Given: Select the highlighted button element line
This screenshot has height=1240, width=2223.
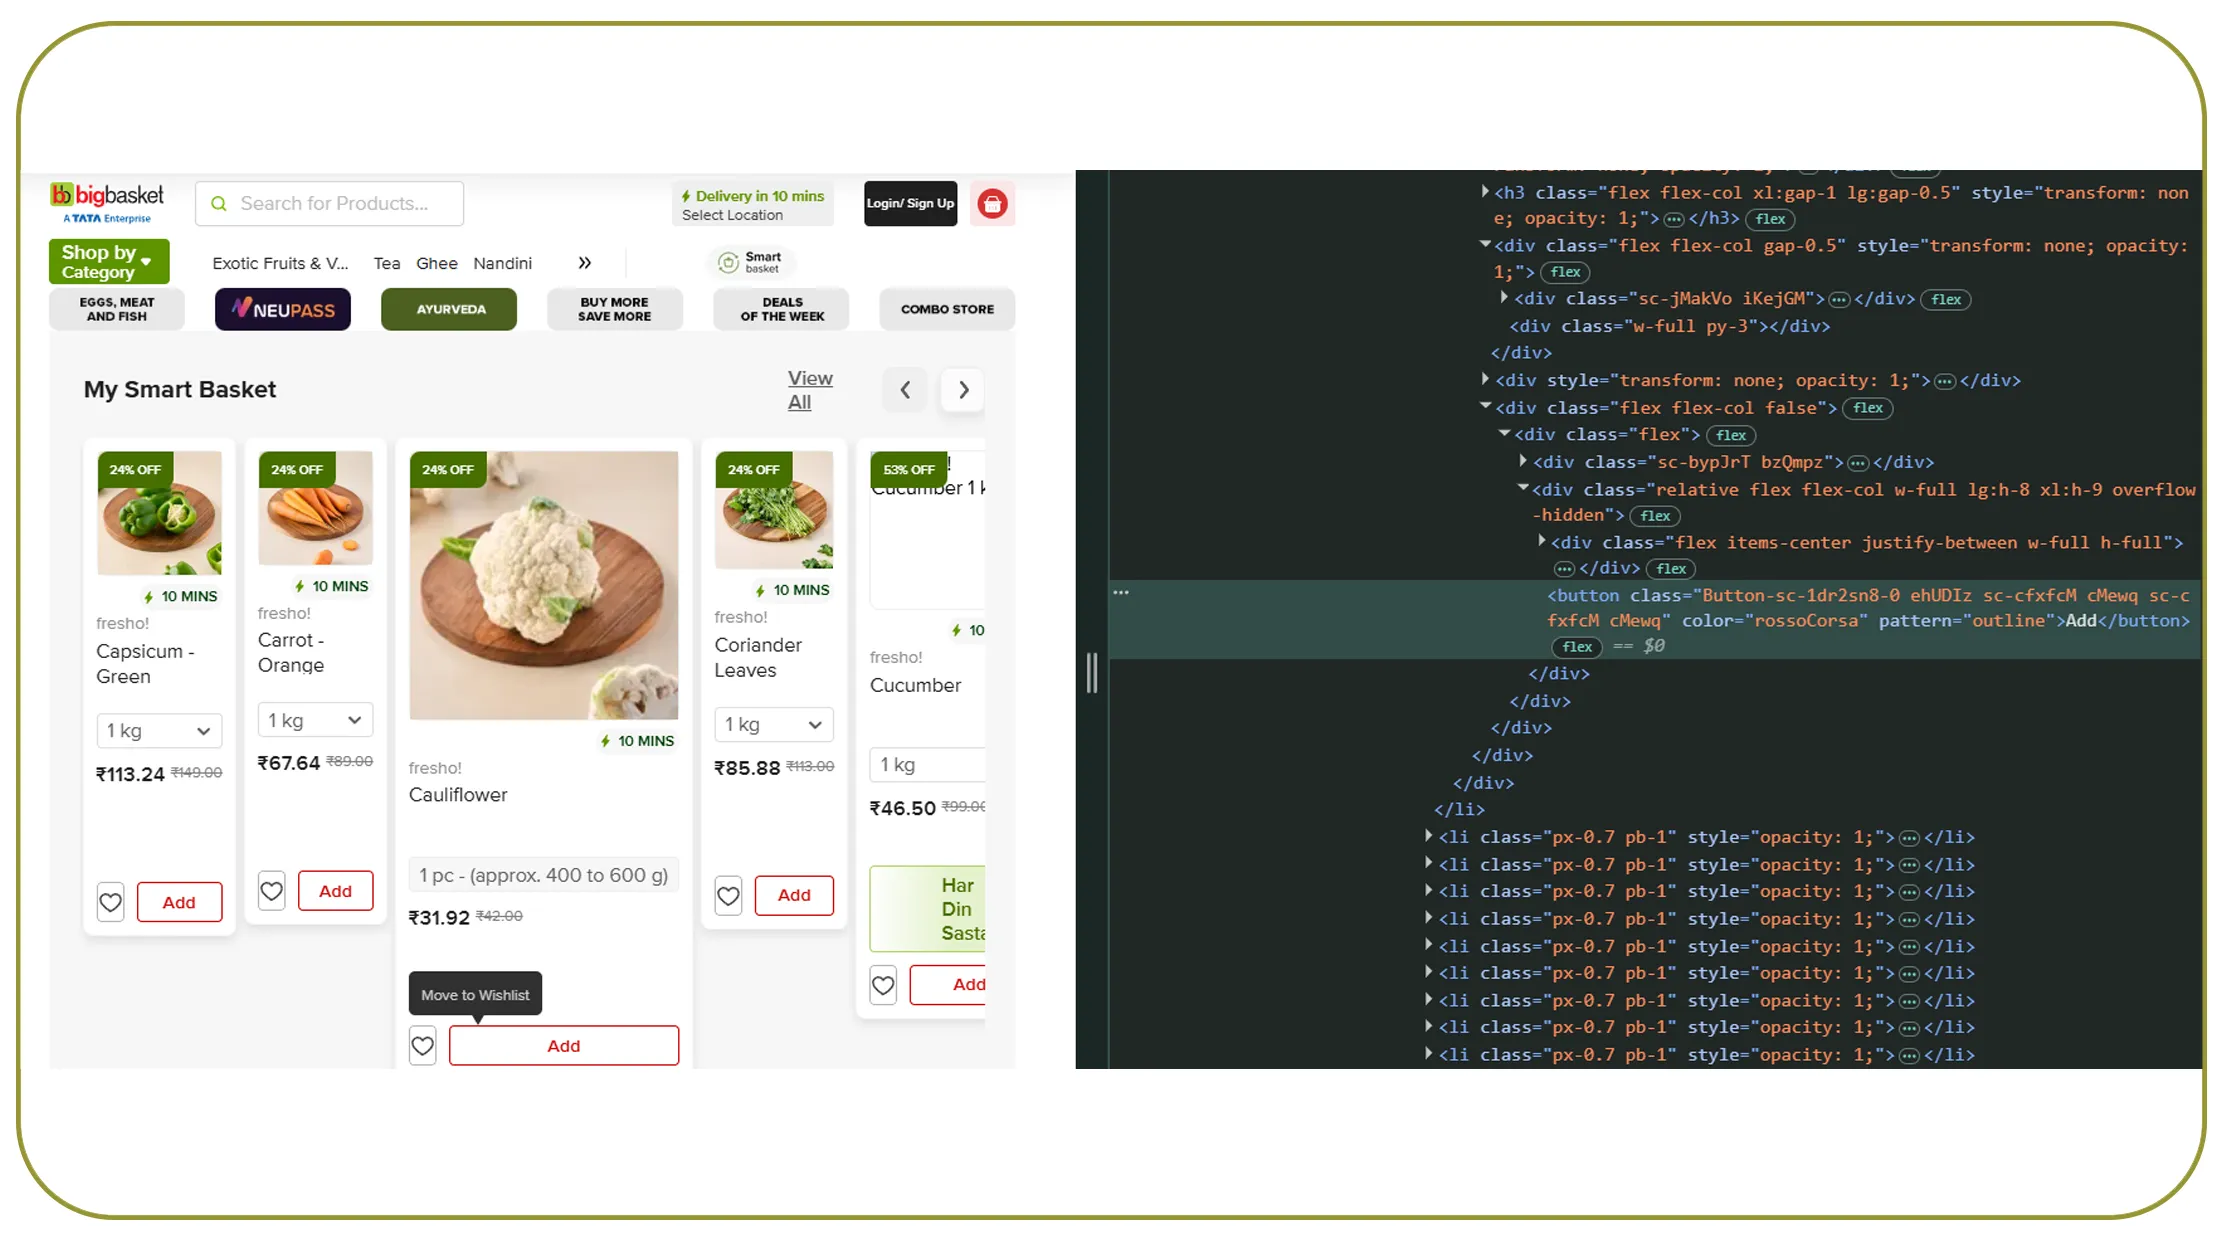Looking at the screenshot, I should coord(1655,620).
